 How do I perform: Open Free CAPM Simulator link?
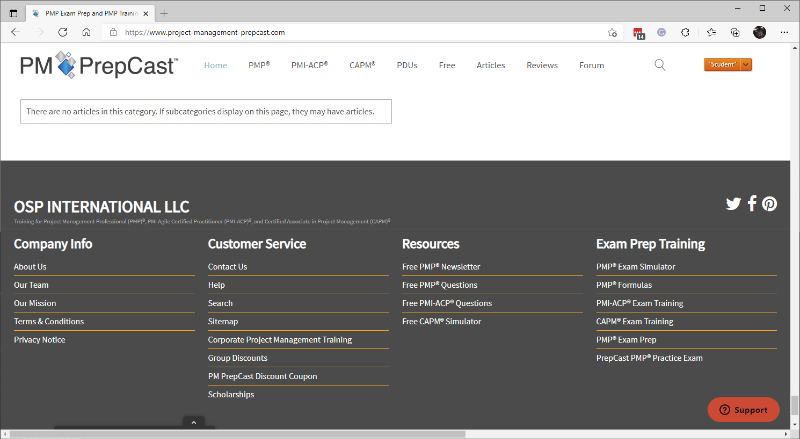[x=442, y=322]
